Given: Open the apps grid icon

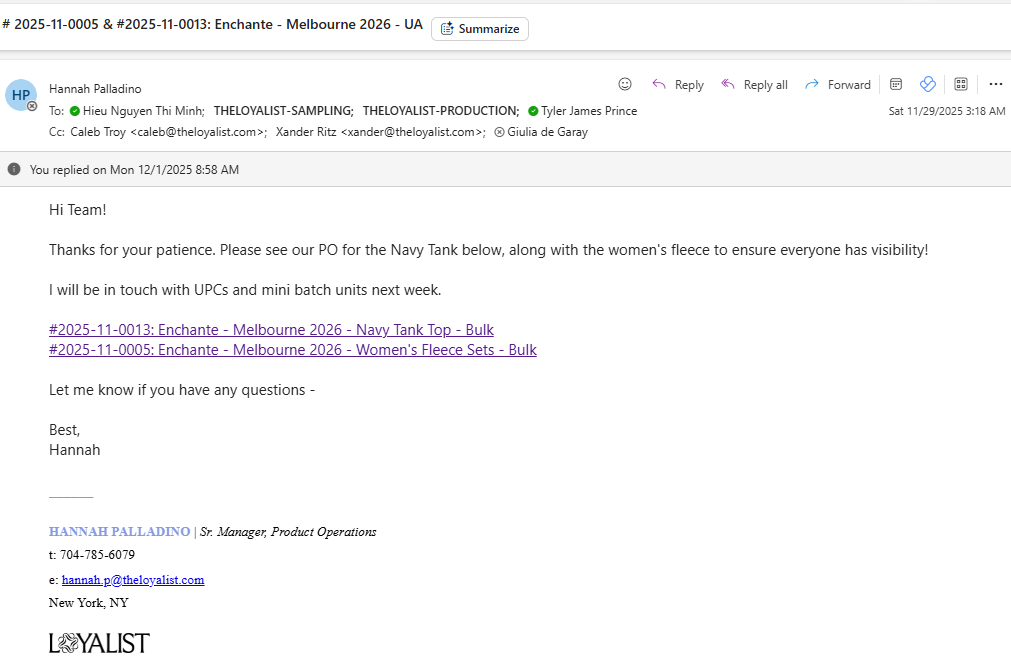Looking at the screenshot, I should pyautogui.click(x=961, y=85).
